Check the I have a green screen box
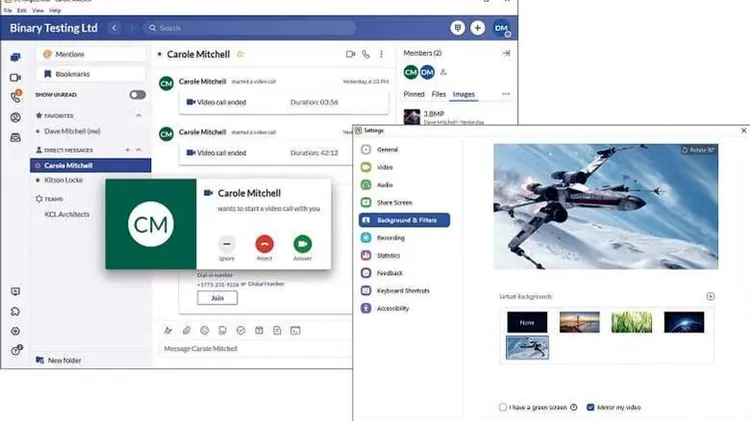 pos(502,407)
